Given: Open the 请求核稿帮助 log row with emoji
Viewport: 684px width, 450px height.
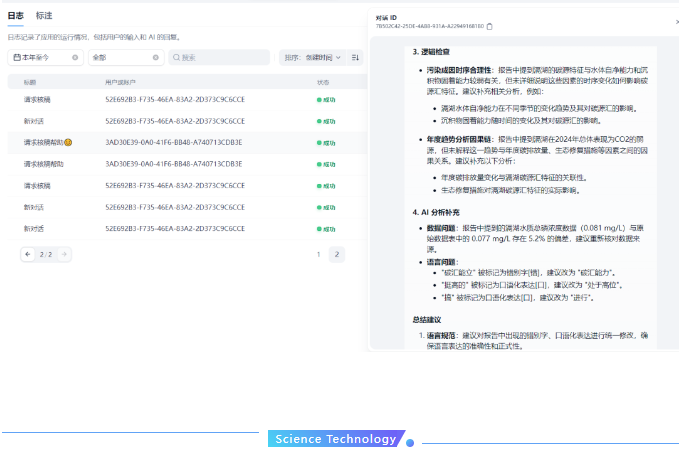Looking at the screenshot, I should click(x=187, y=143).
